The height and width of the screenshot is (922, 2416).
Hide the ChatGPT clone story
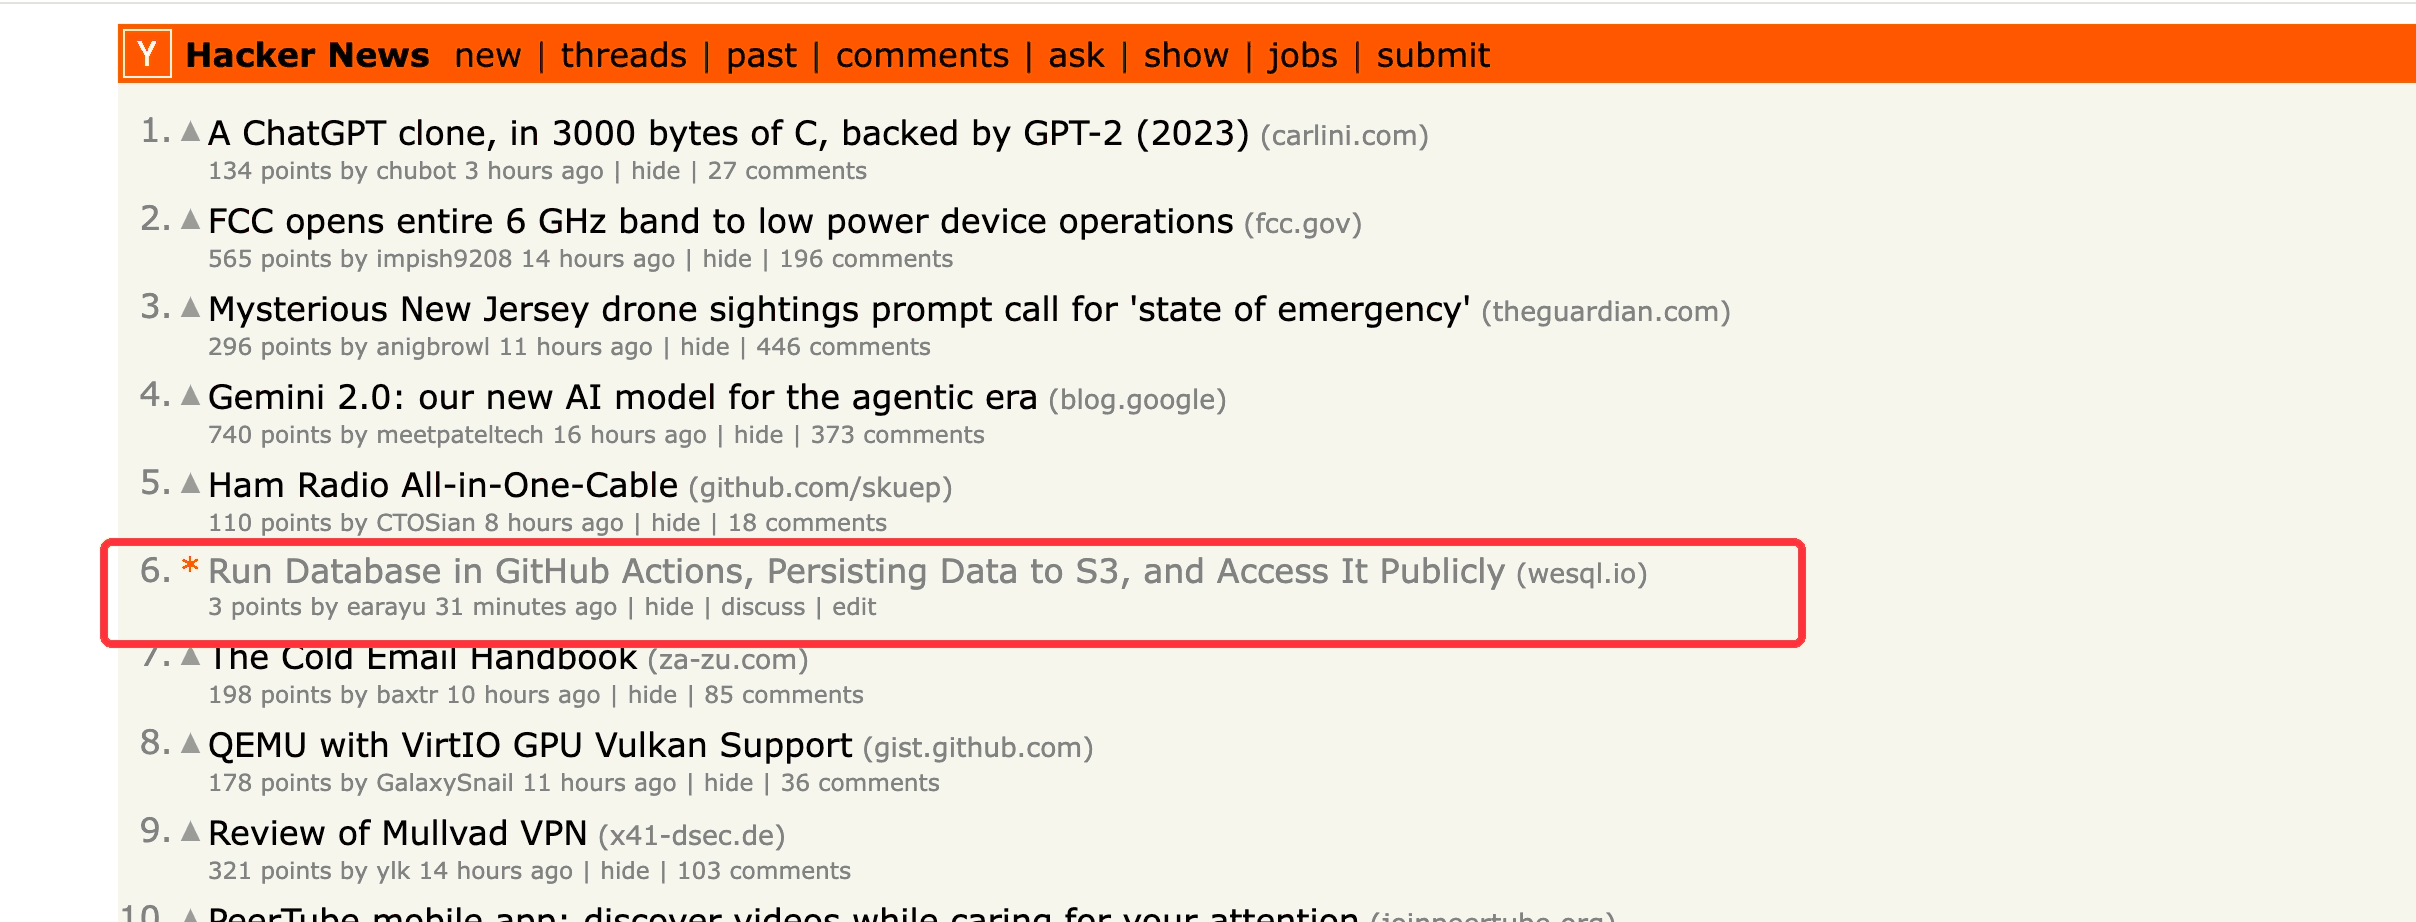[655, 171]
